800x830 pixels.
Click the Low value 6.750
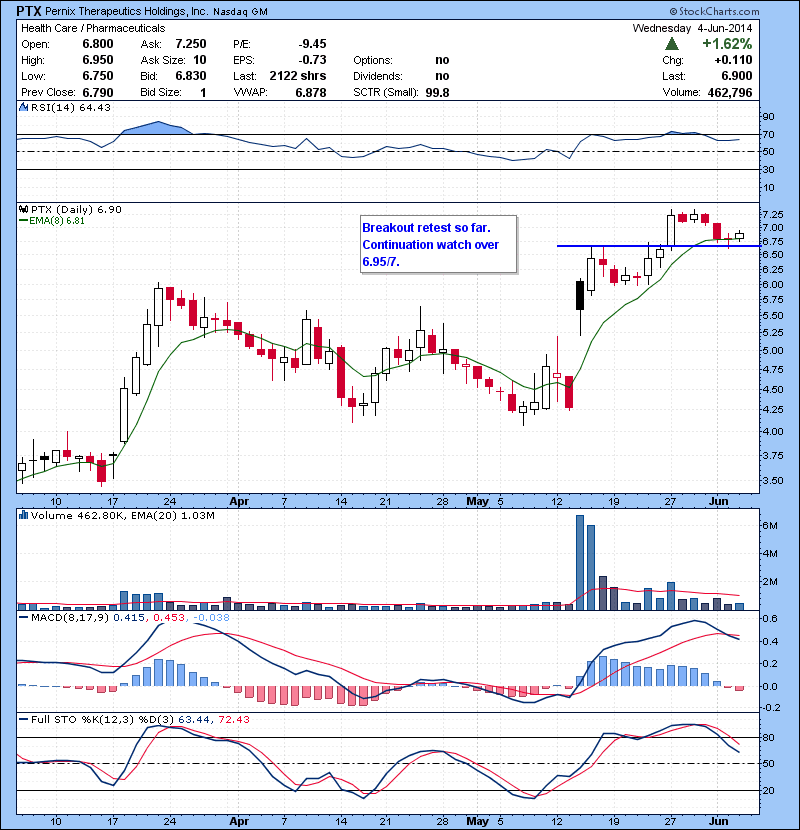[x=98, y=76]
